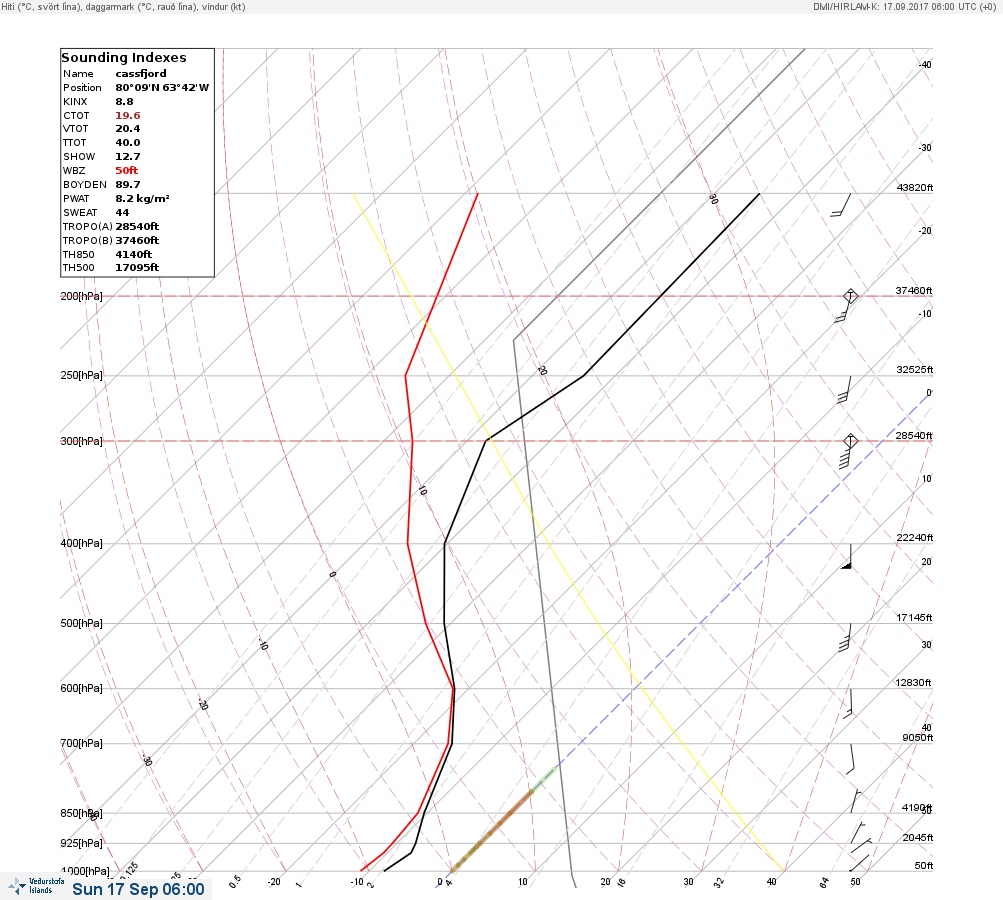Viewport: 1003px width, 900px height.
Task: Click the 925[hPa] pressure label
Action: click(81, 843)
